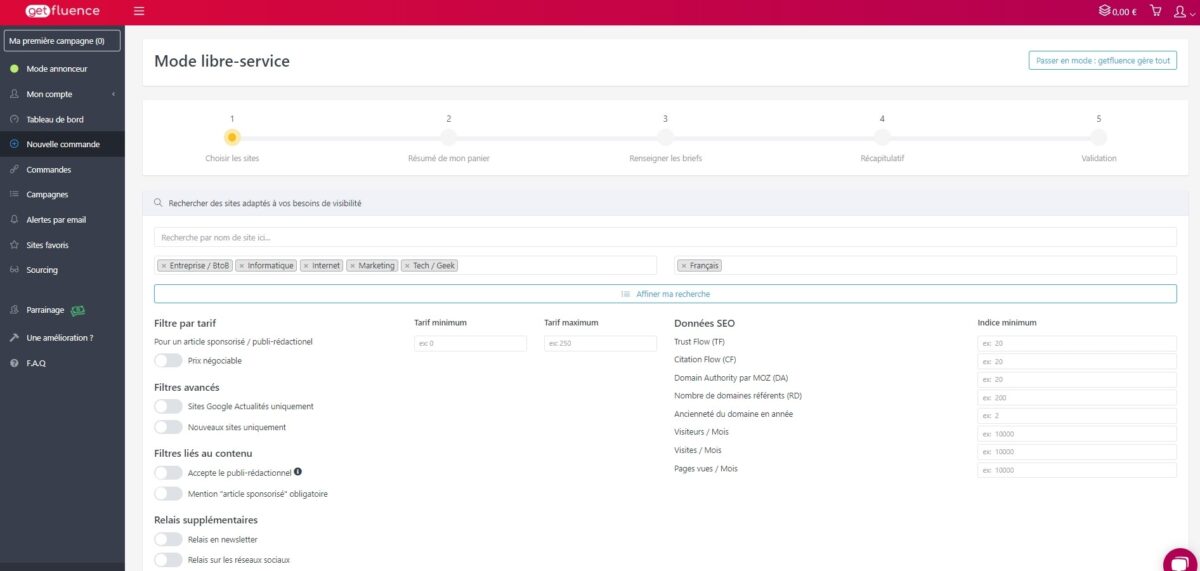Click Passer en mode getfluence gère tout
The height and width of the screenshot is (571, 1200).
click(1102, 61)
